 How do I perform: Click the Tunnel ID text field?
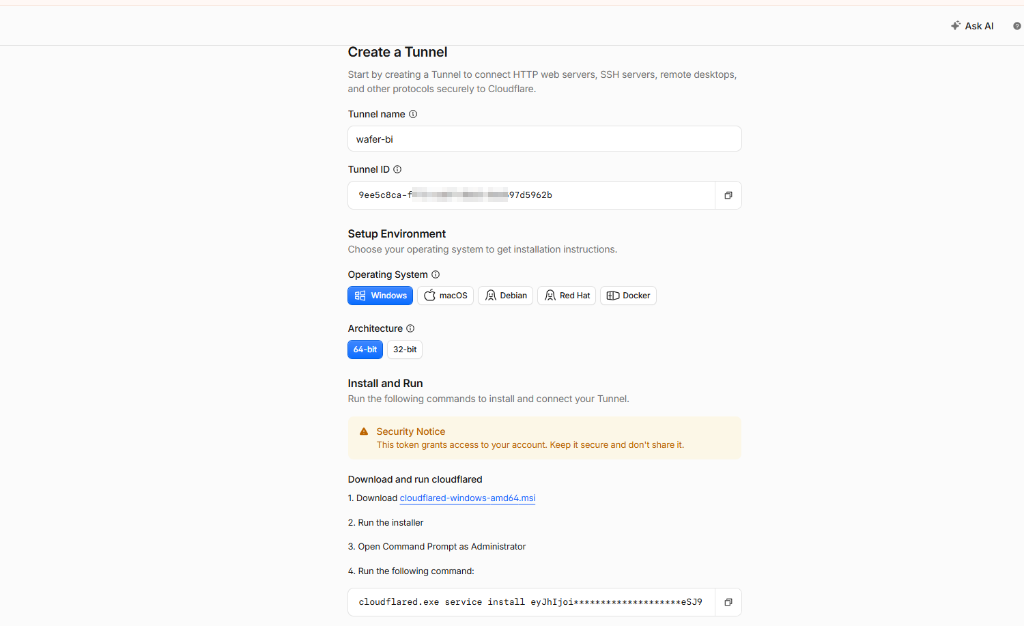click(x=532, y=195)
